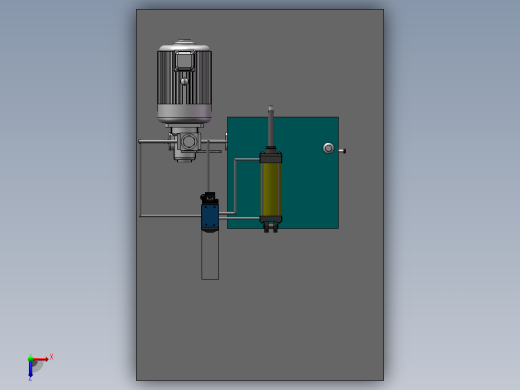Click the red X axis arrow on triad
Screen dimensions: 520x390
[x=41, y=359]
